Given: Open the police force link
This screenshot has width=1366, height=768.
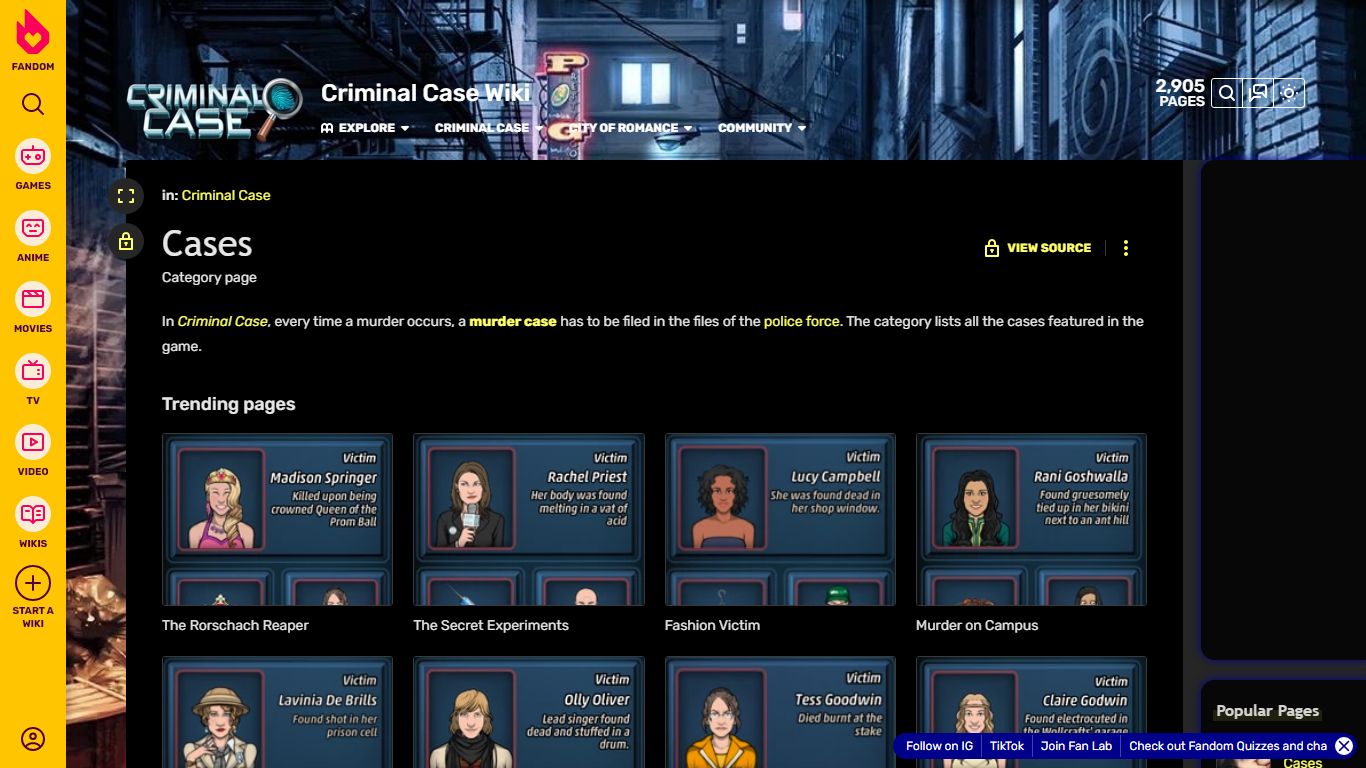Looking at the screenshot, I should tap(802, 321).
